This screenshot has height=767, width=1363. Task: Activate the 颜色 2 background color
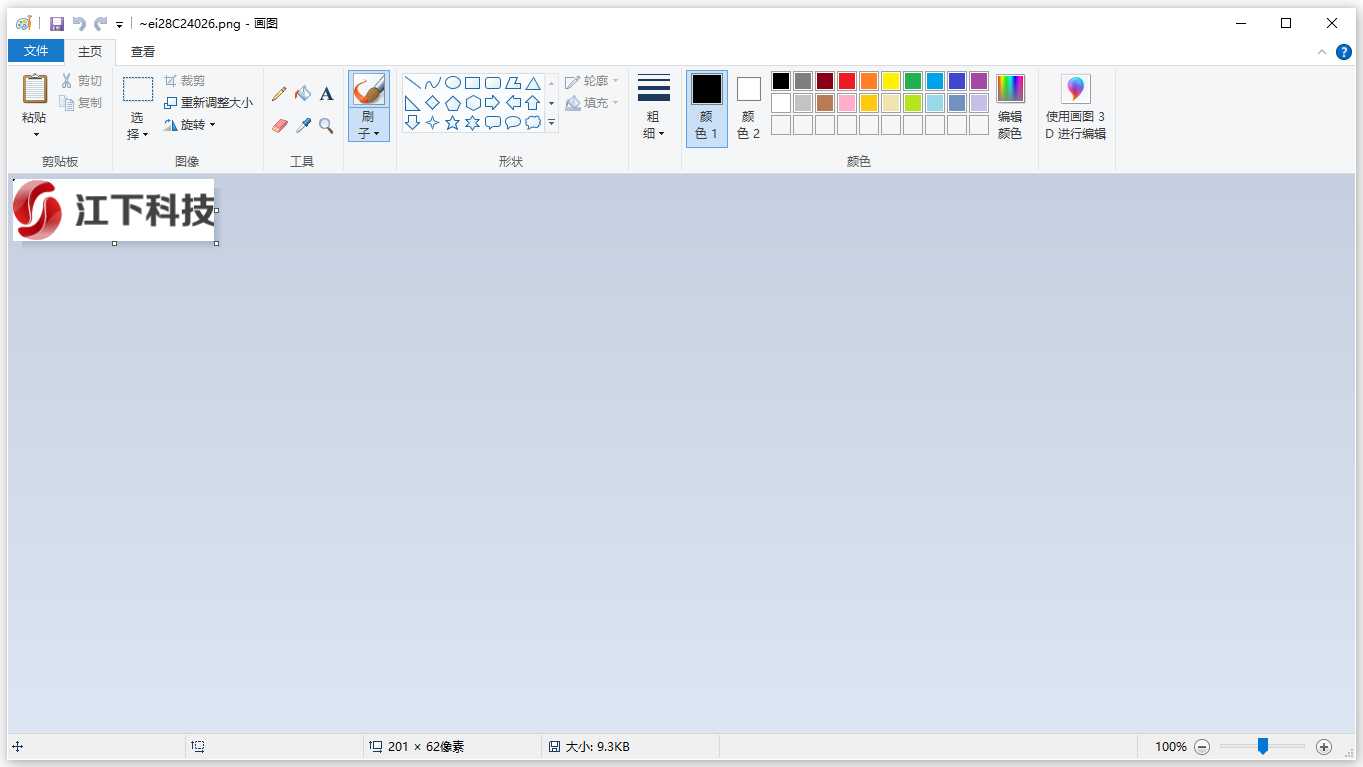(x=748, y=107)
